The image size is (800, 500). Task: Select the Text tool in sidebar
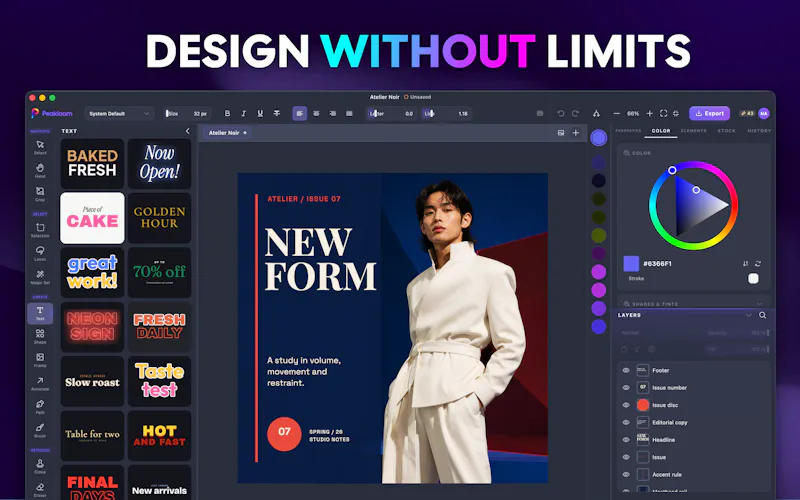(40, 313)
